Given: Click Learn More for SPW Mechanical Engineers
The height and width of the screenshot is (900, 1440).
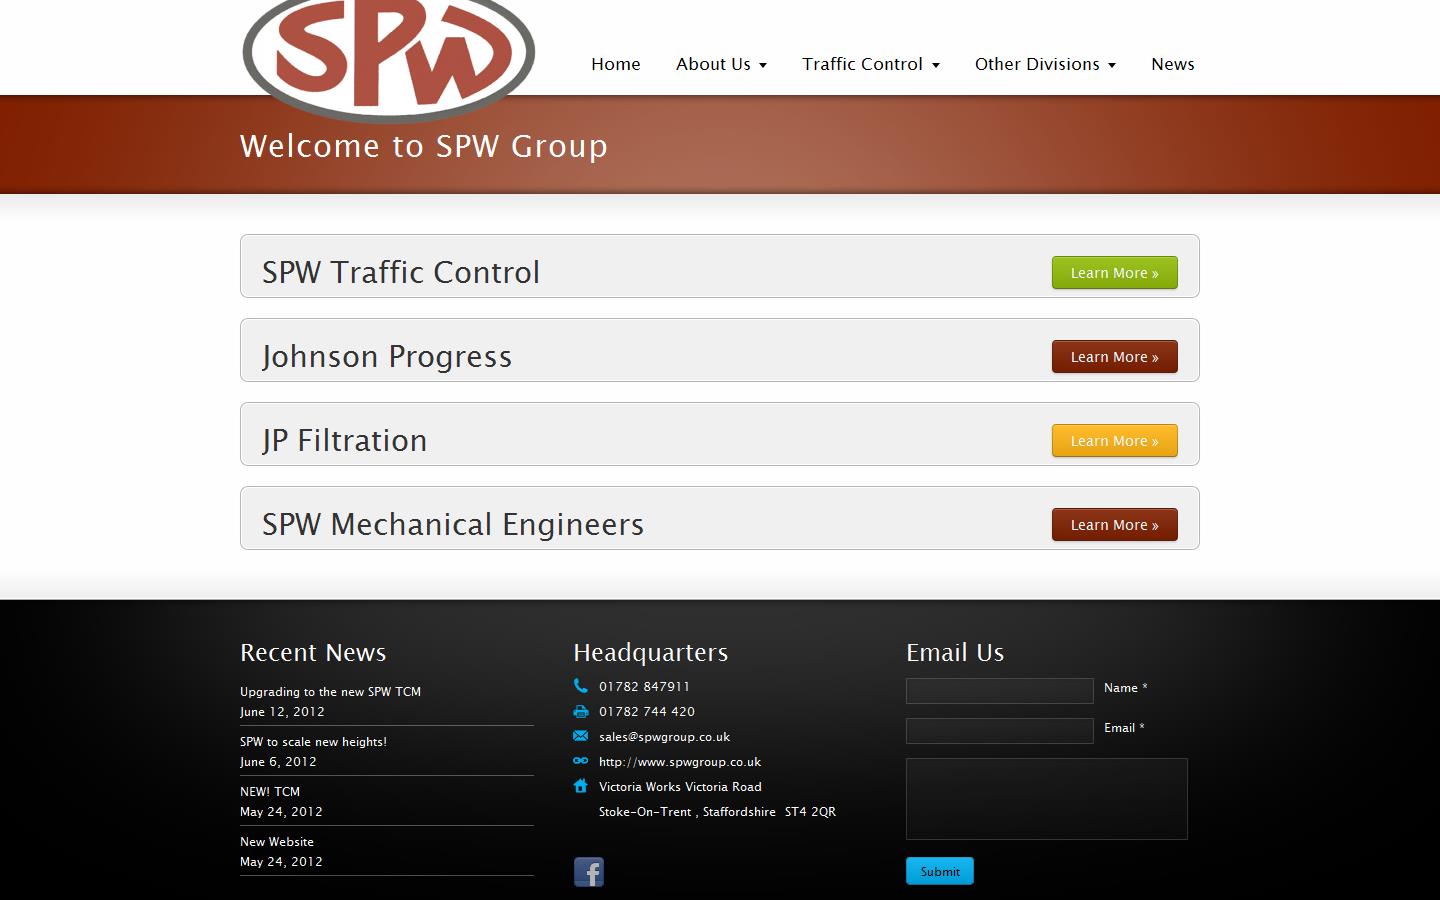Looking at the screenshot, I should coord(1114,524).
